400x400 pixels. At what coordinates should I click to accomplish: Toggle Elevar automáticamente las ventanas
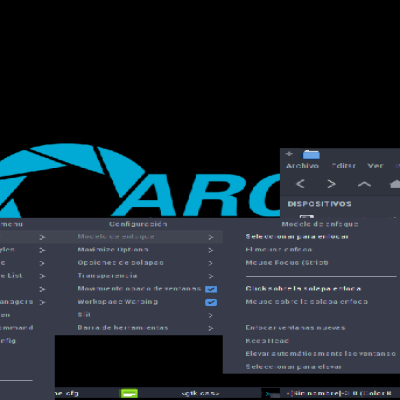pos(320,354)
